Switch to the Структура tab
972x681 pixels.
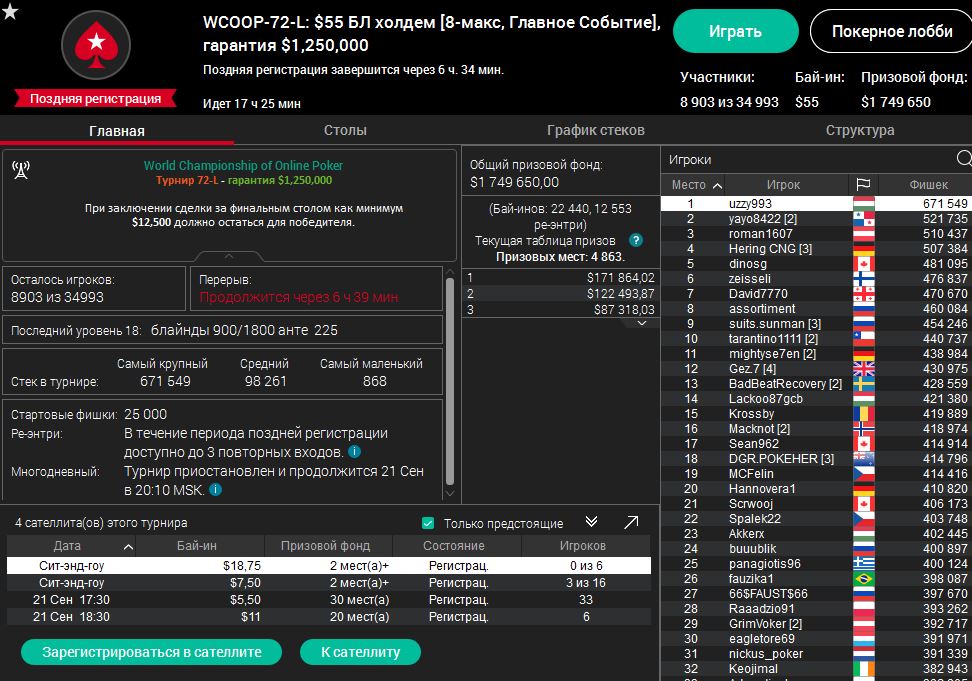point(860,130)
